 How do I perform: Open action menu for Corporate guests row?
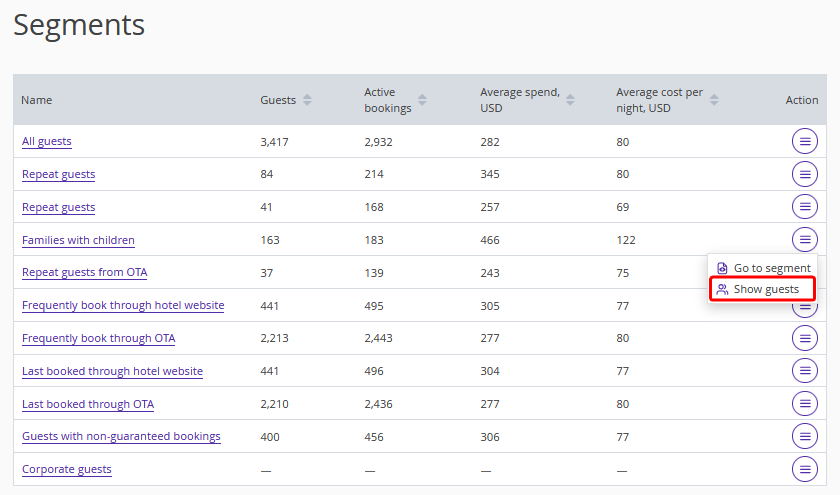point(804,469)
